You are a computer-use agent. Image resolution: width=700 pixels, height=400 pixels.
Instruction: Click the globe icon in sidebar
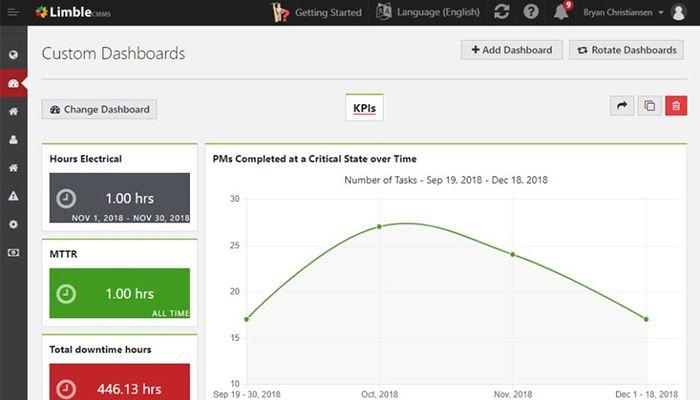pos(13,55)
